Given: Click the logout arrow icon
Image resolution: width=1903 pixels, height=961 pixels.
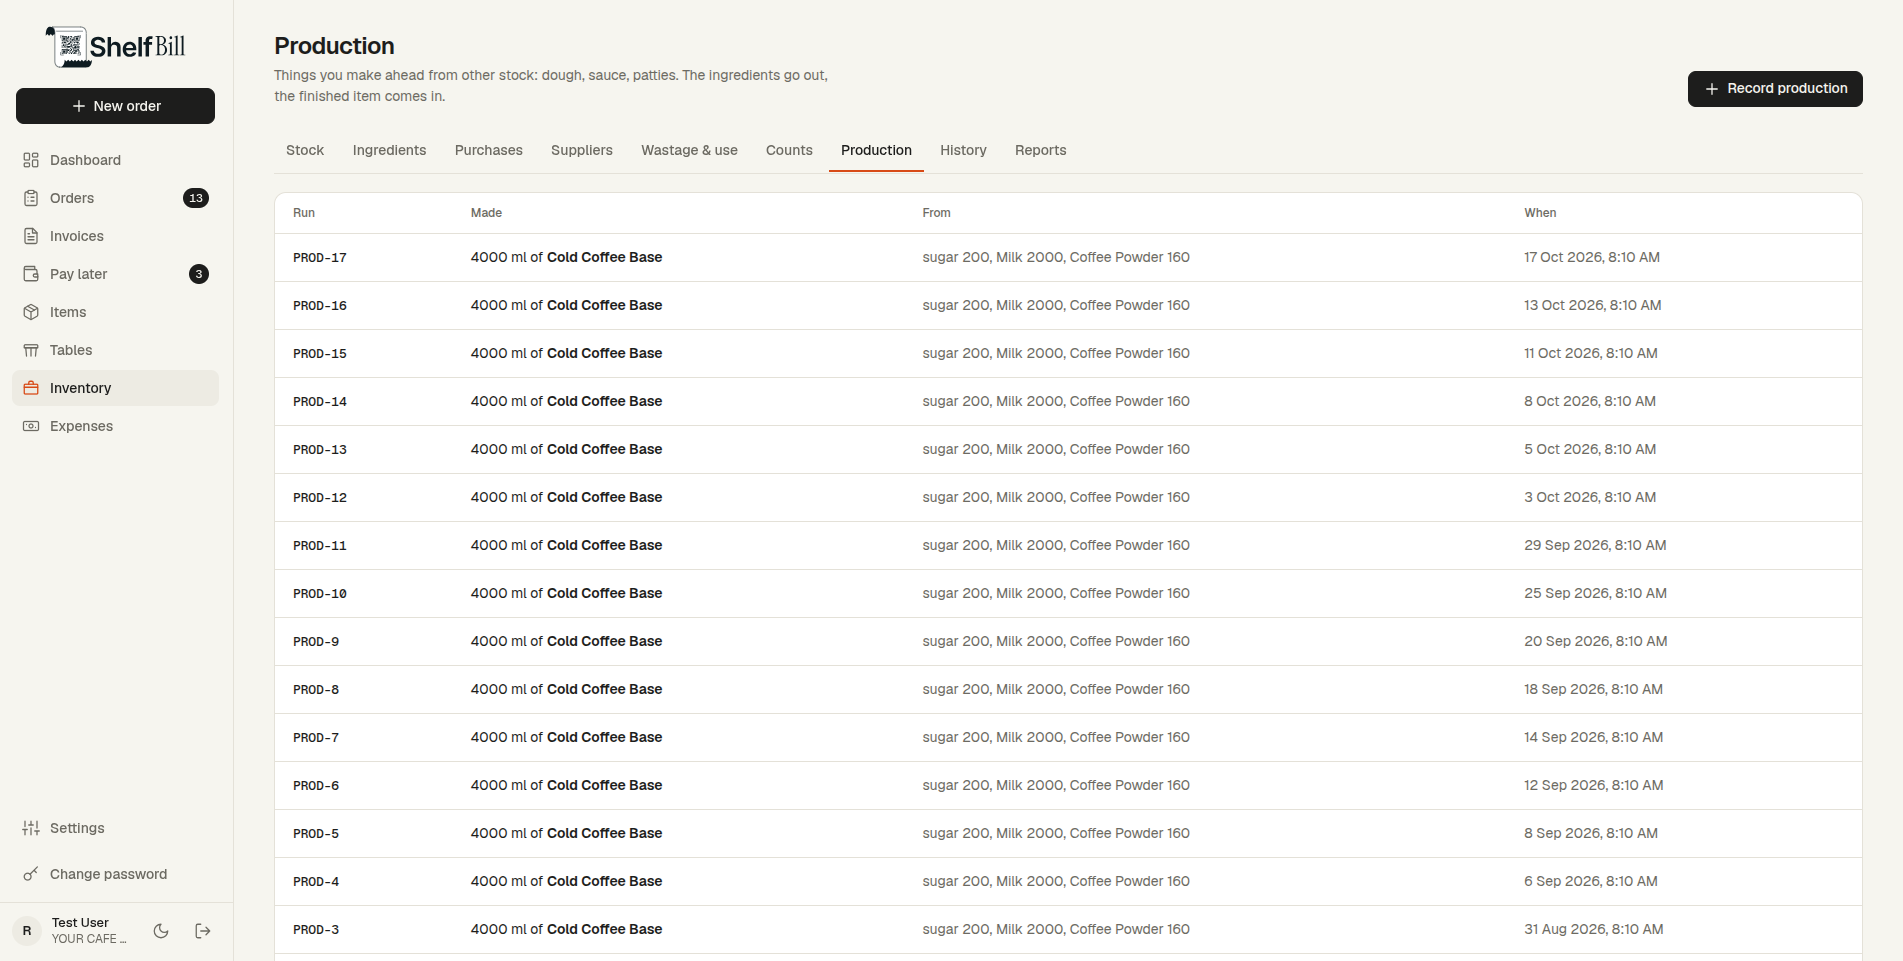Looking at the screenshot, I should coord(203,931).
